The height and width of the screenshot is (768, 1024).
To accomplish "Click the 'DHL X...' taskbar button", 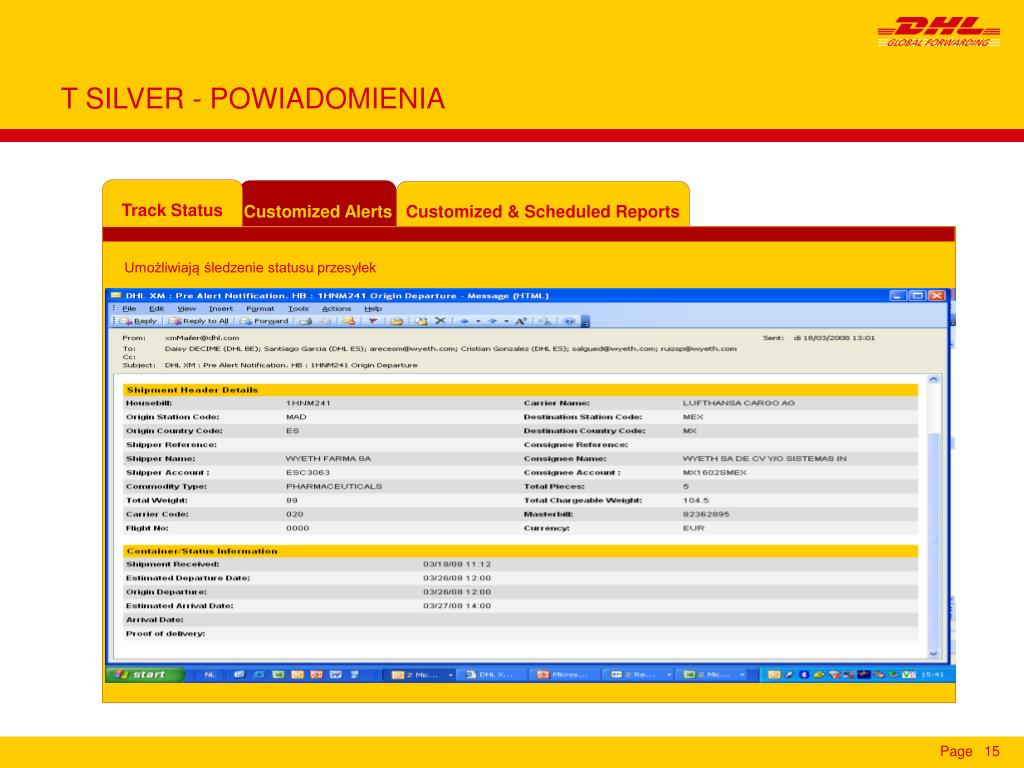I will (x=491, y=675).
